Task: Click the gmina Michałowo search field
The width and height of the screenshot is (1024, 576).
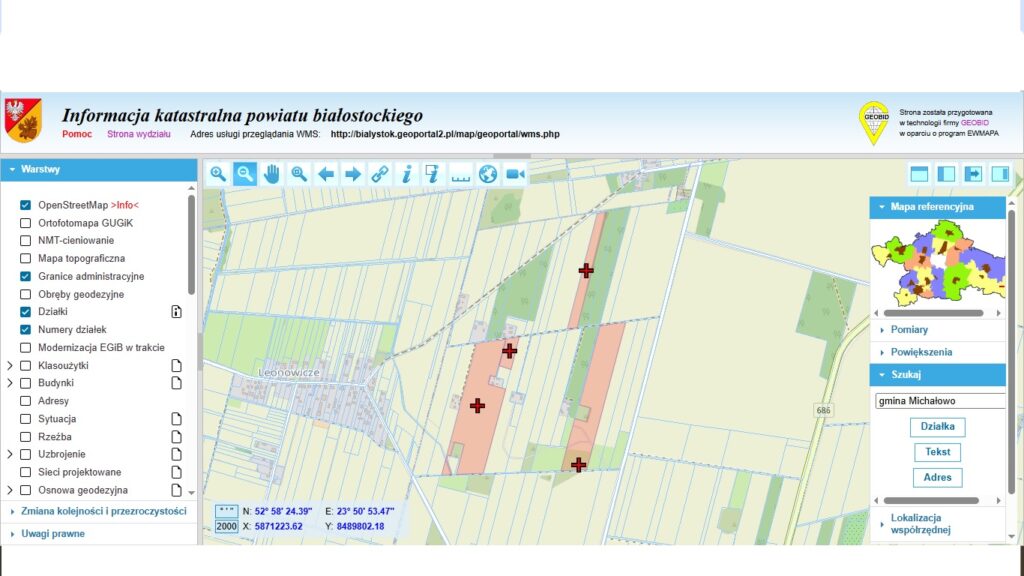Action: click(938, 401)
